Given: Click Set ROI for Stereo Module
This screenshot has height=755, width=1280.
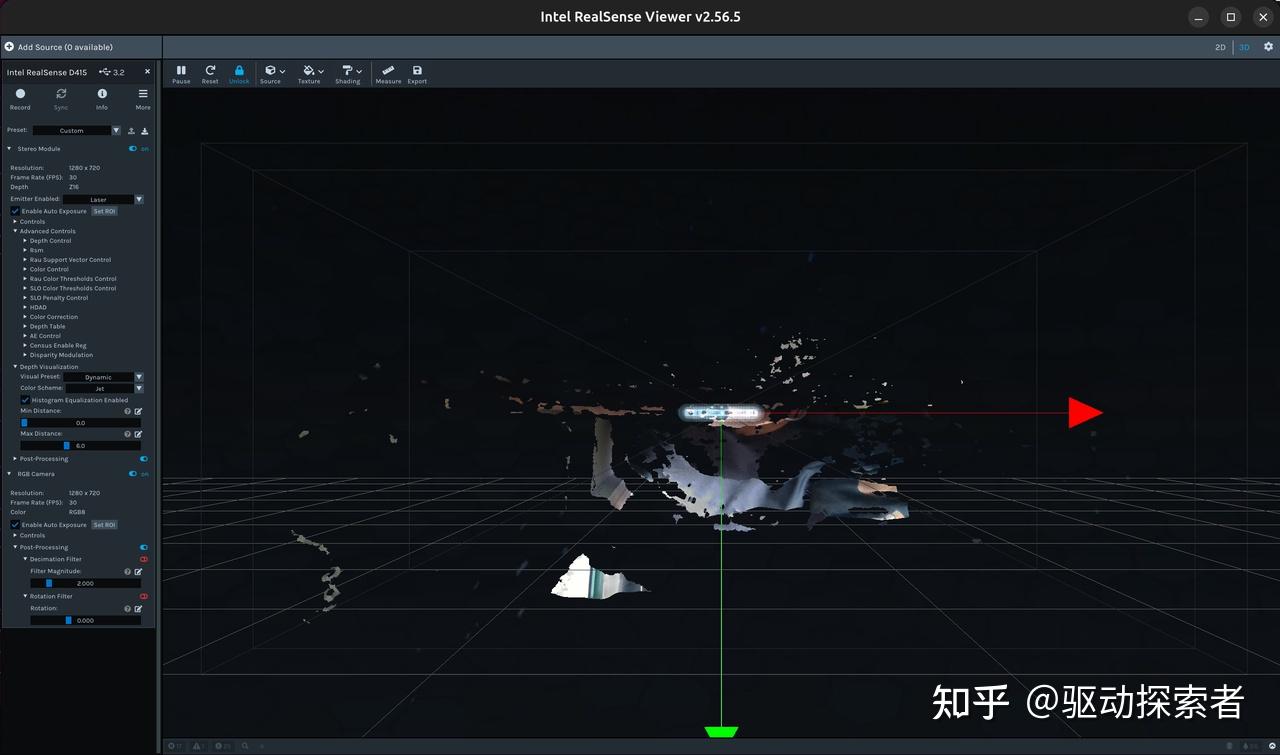Looking at the screenshot, I should pos(104,211).
